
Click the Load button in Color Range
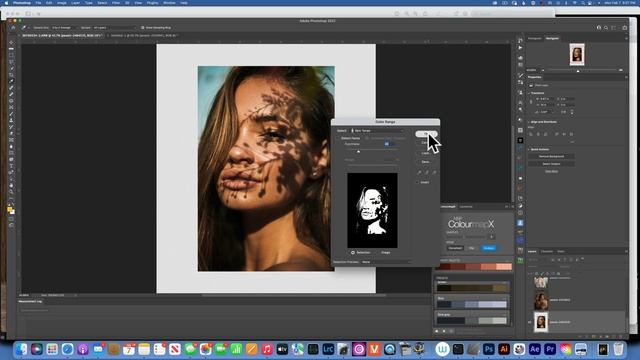point(426,153)
